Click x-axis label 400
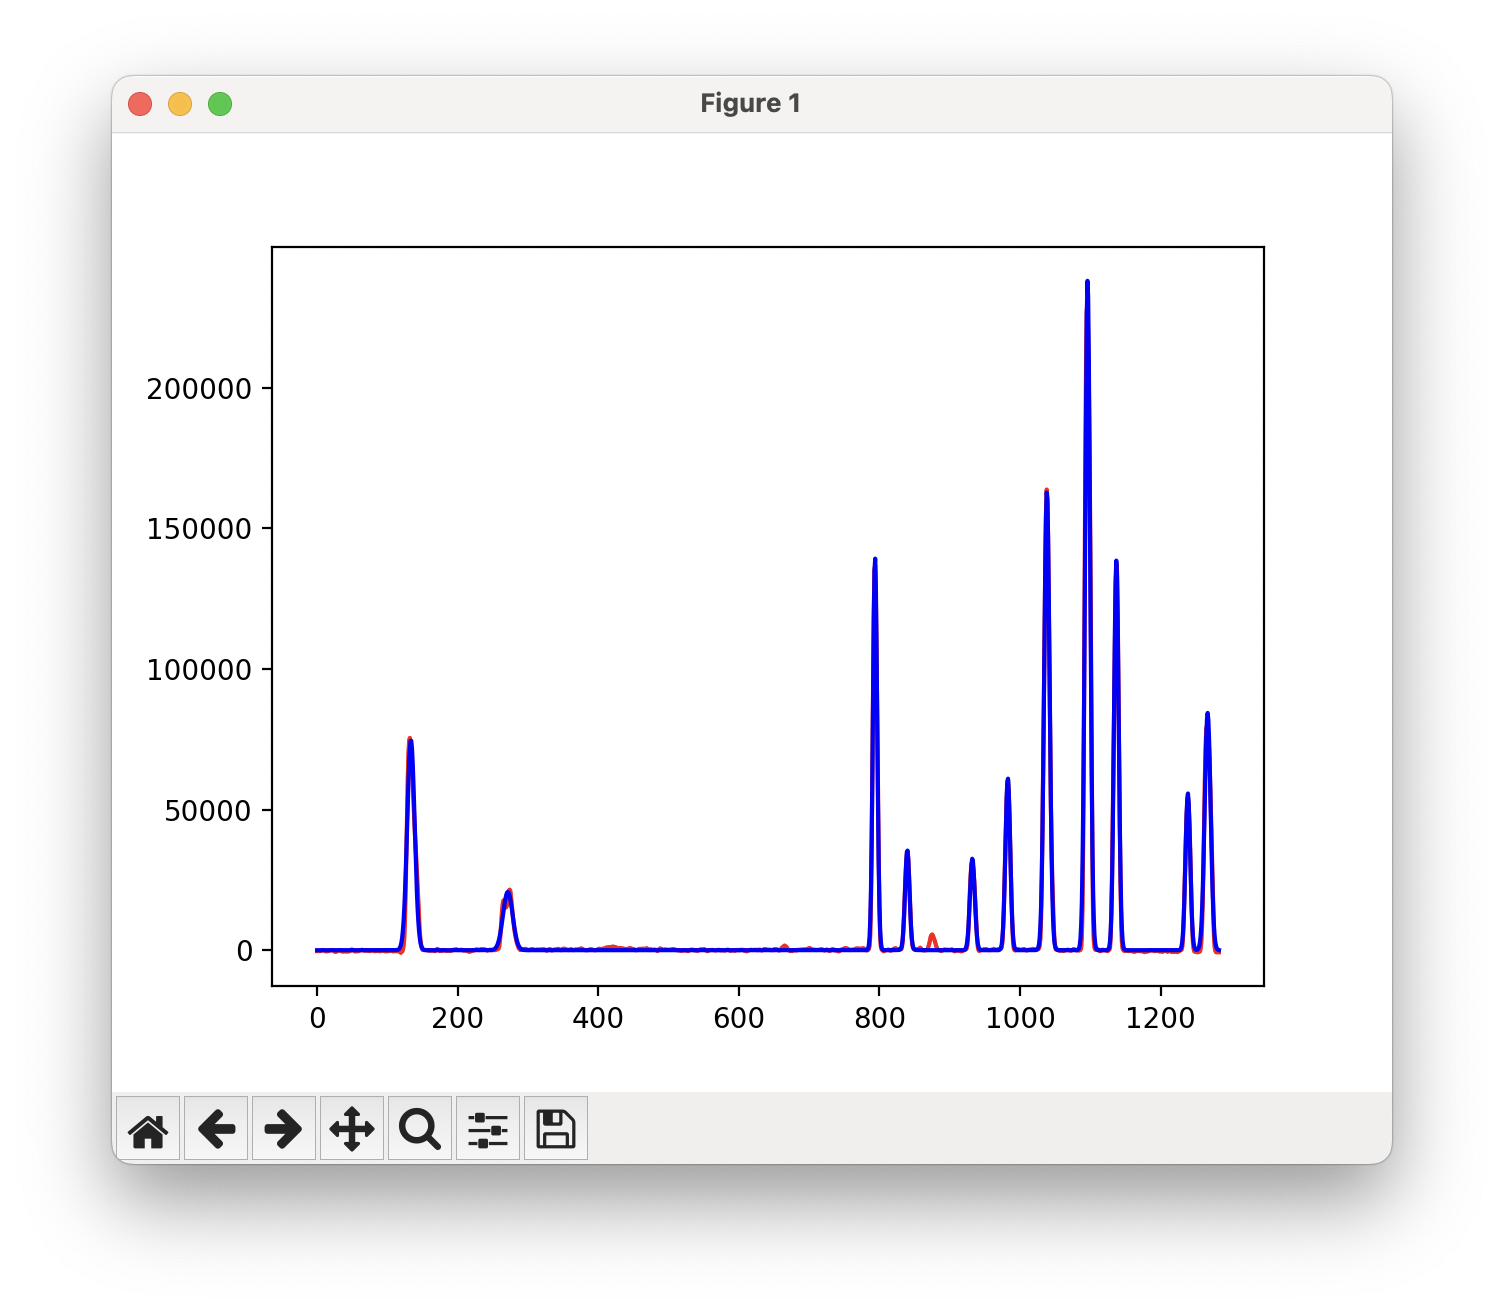This screenshot has width=1504, height=1312. tap(598, 1018)
